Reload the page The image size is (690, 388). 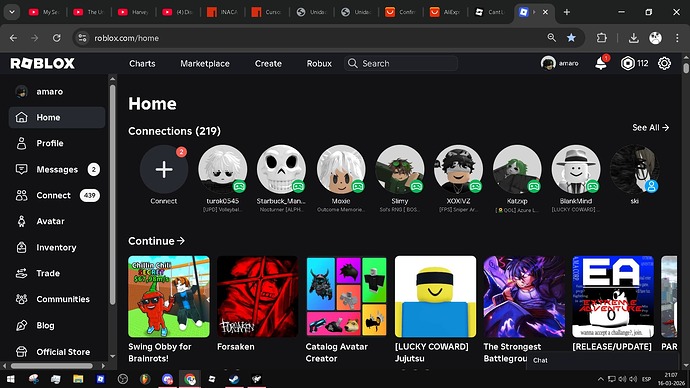(x=57, y=38)
